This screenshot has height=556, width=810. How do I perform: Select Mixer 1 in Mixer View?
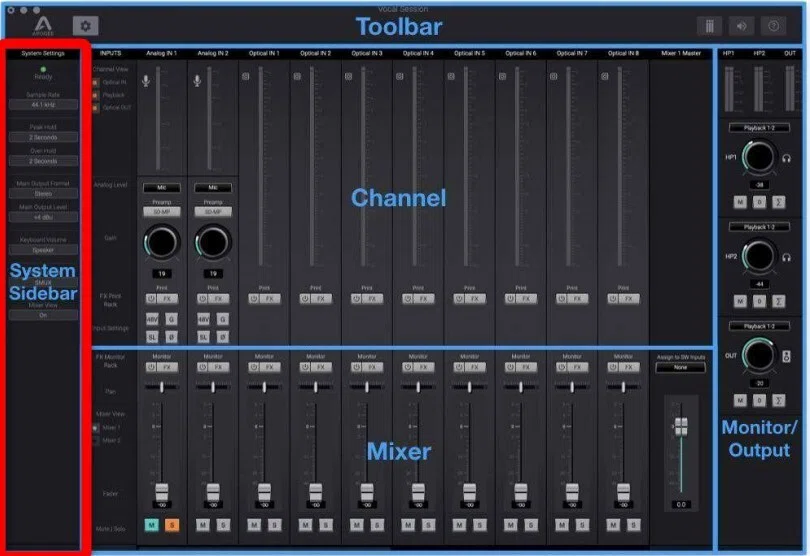click(96, 428)
